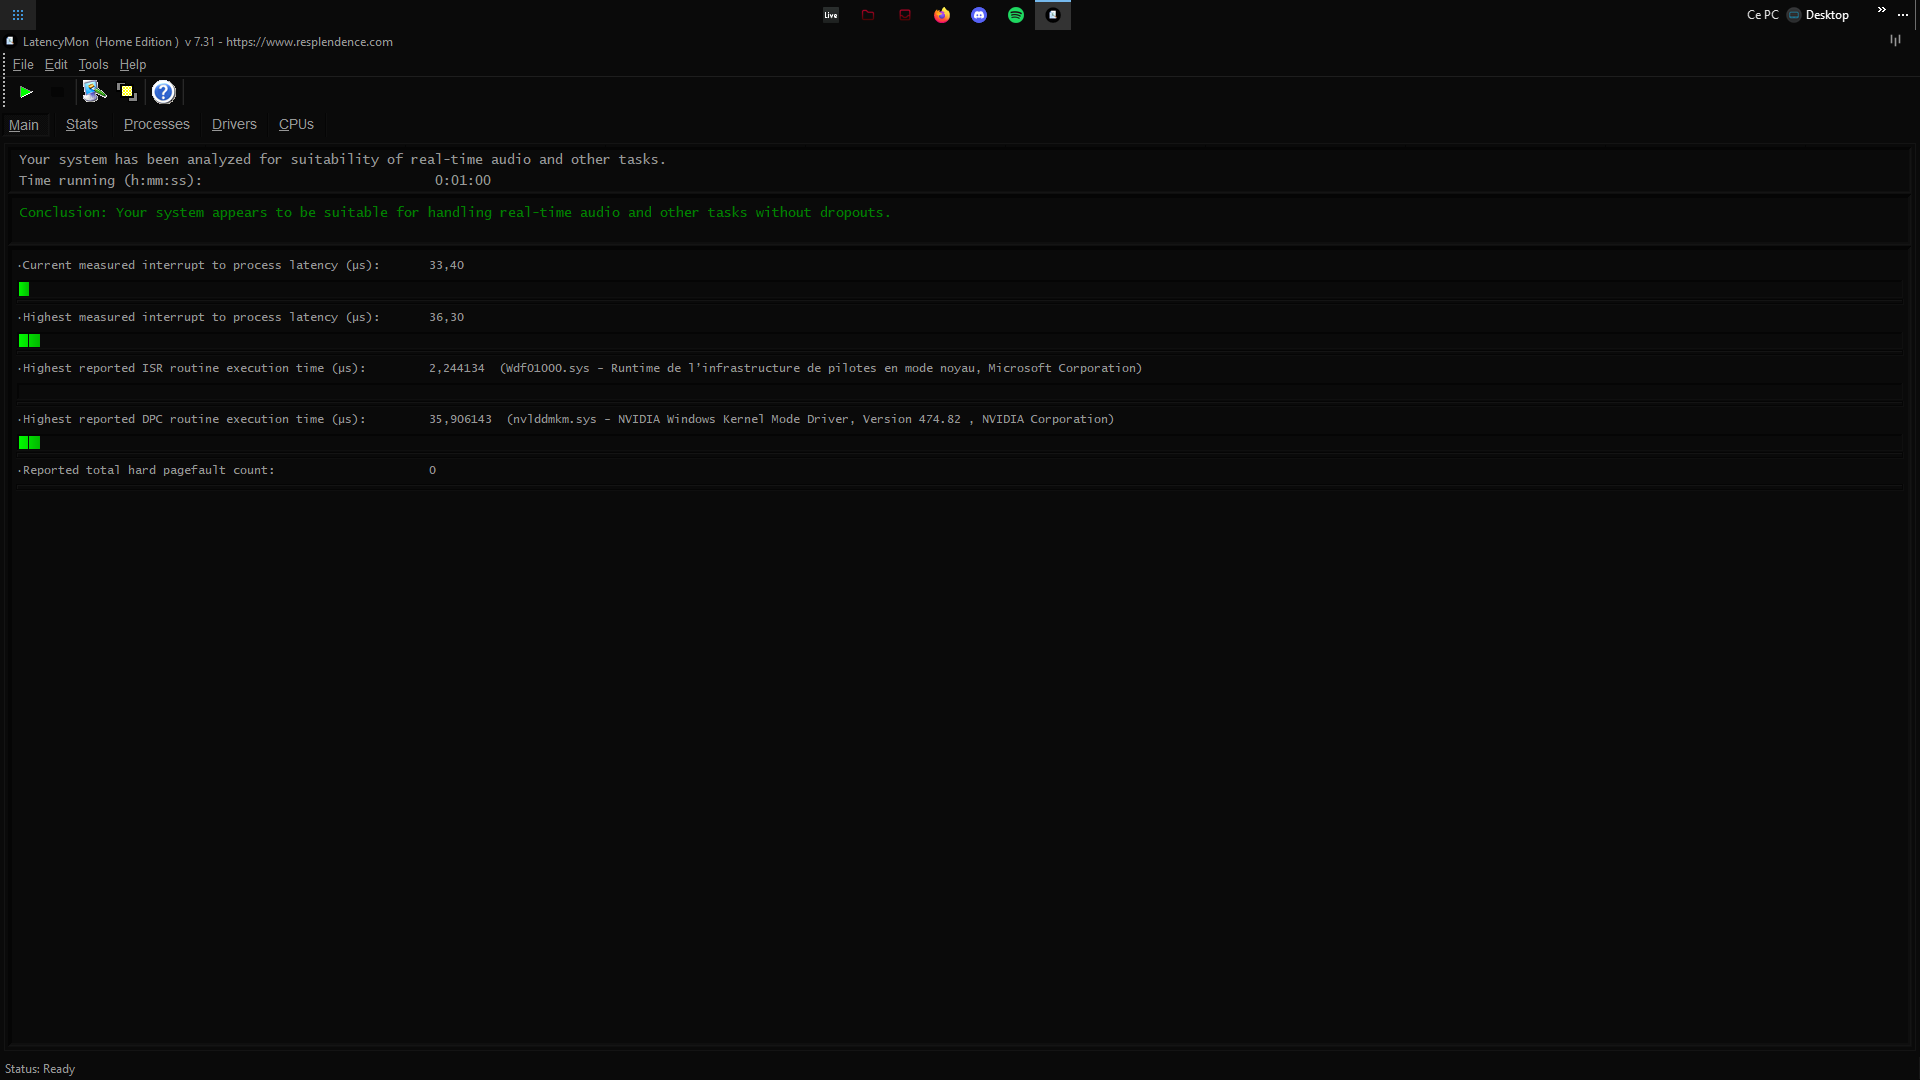Switch to the Stats tab
This screenshot has height=1080, width=1920.
pyautogui.click(x=82, y=124)
